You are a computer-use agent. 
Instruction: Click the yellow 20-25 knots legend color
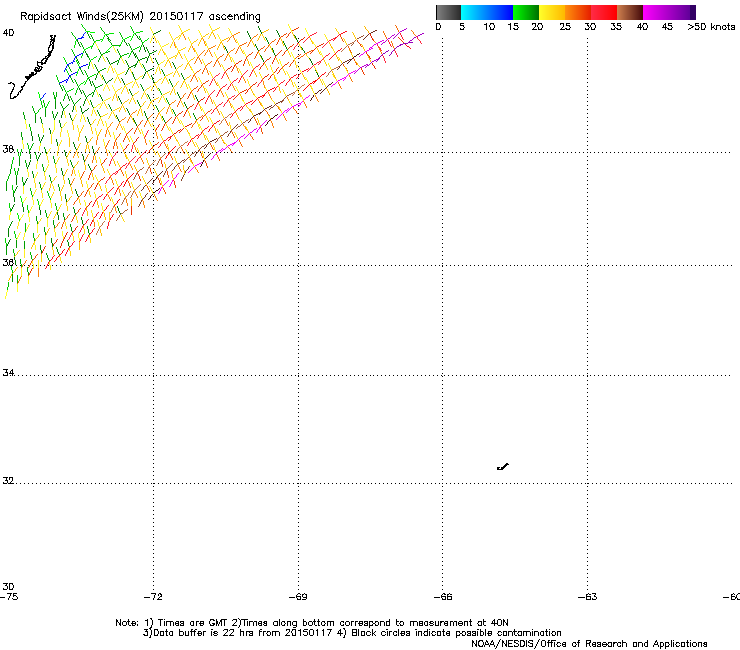(552, 12)
